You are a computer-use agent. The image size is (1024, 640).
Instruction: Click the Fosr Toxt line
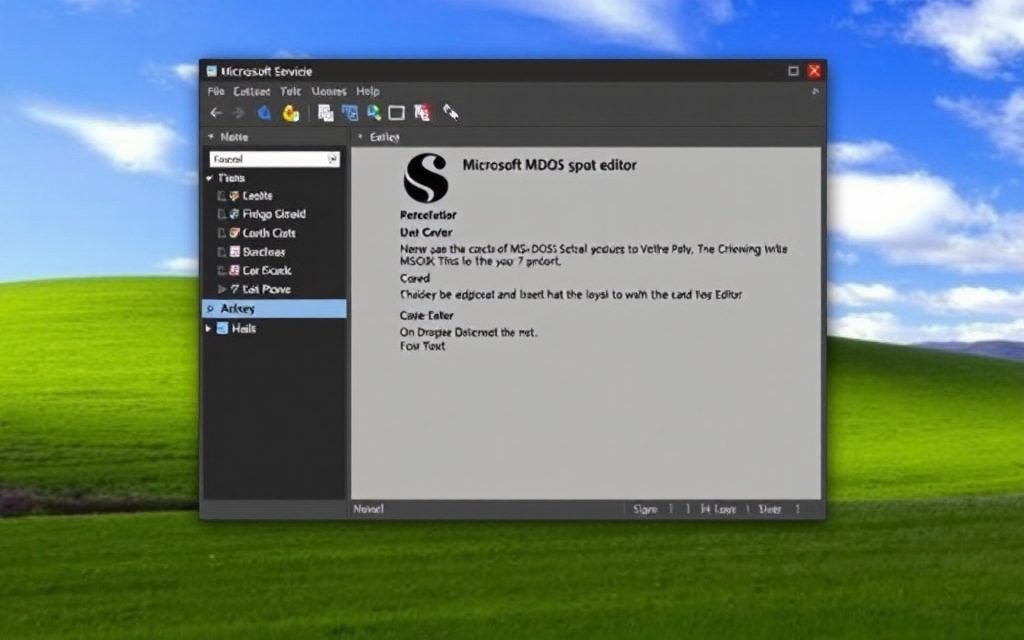[x=423, y=346]
